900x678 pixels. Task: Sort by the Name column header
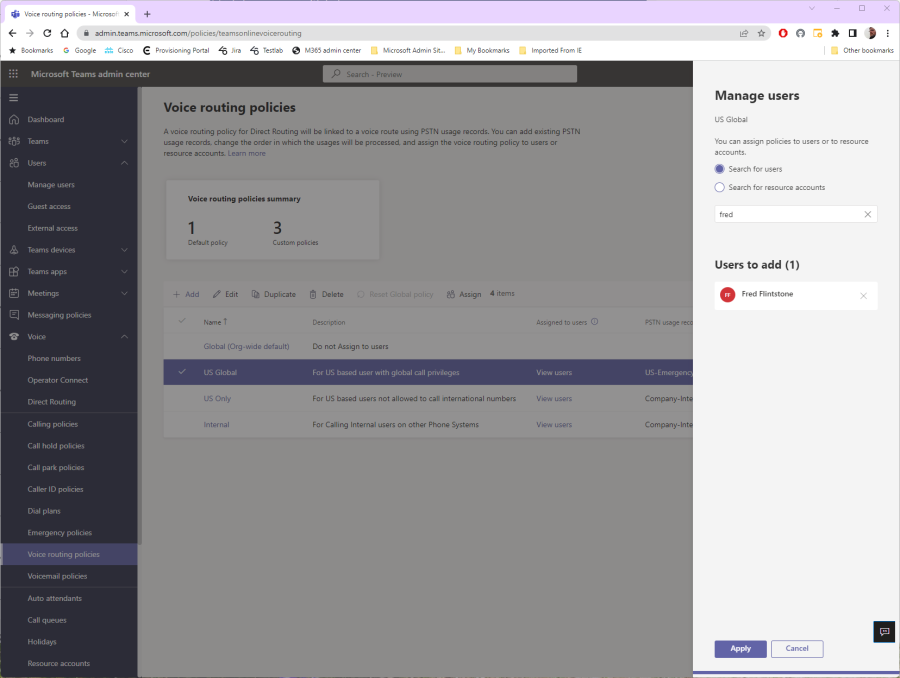click(215, 322)
